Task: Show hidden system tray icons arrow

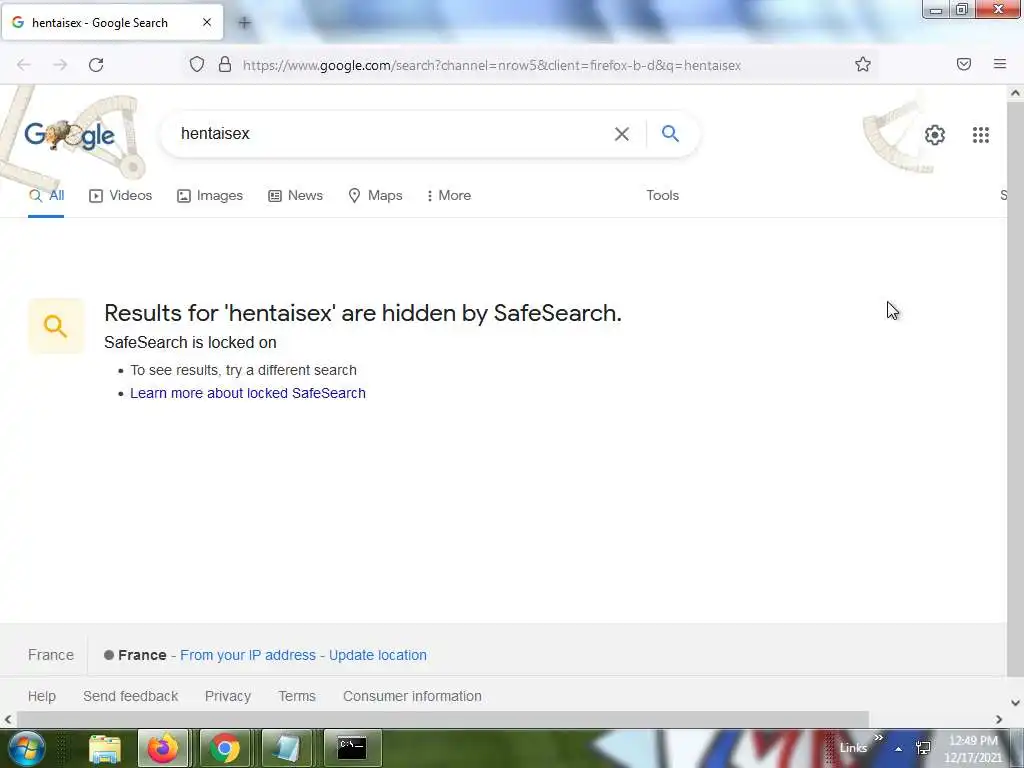Action: (898, 749)
